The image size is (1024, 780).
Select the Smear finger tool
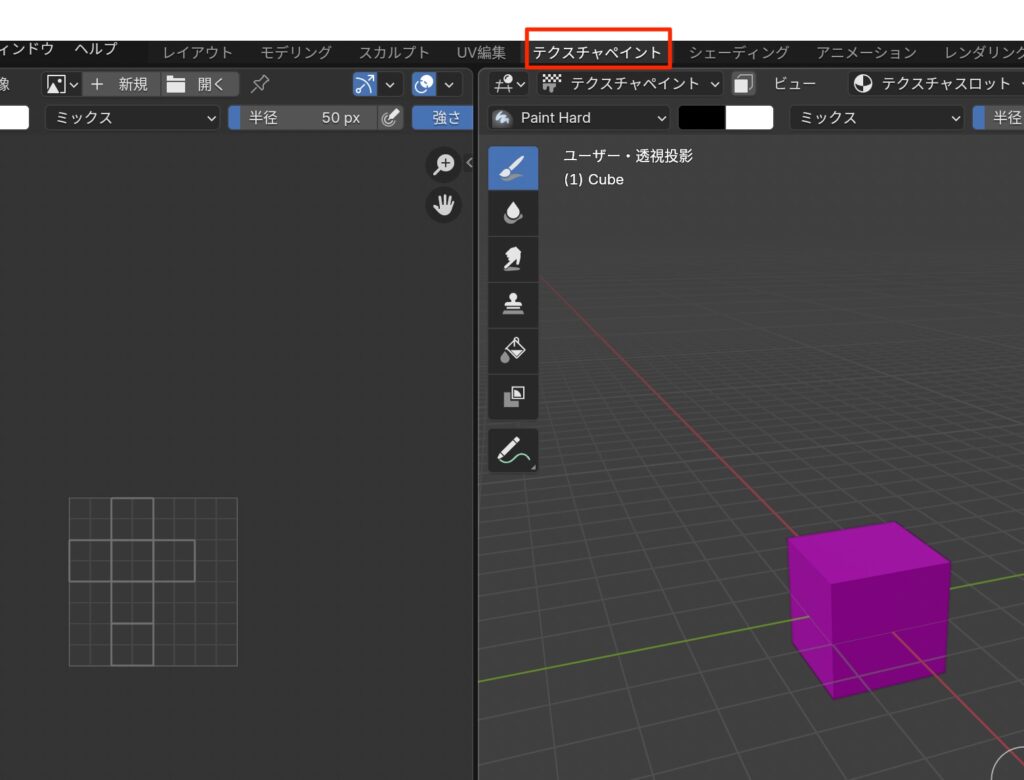pyautogui.click(x=513, y=259)
